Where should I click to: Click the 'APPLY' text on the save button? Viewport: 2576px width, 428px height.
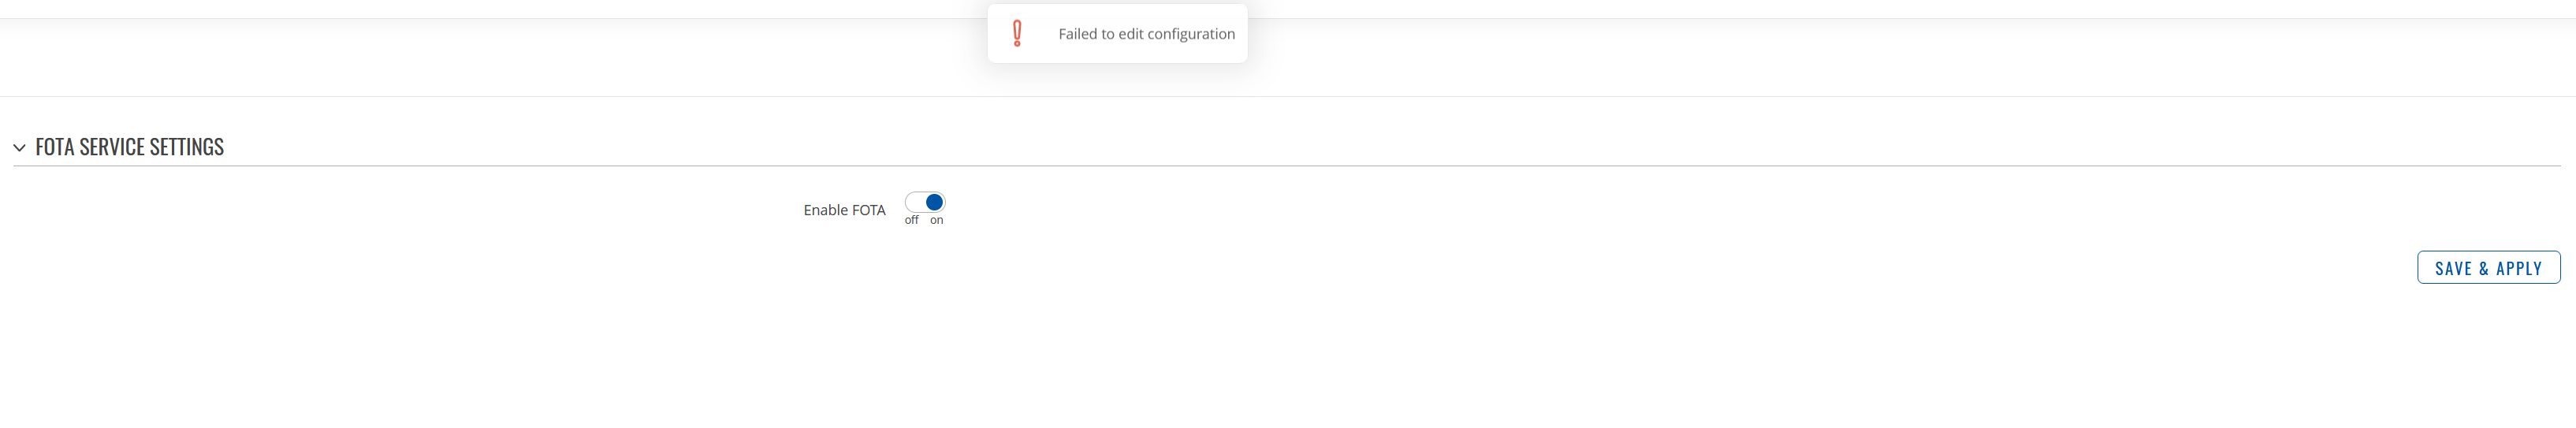point(2518,268)
